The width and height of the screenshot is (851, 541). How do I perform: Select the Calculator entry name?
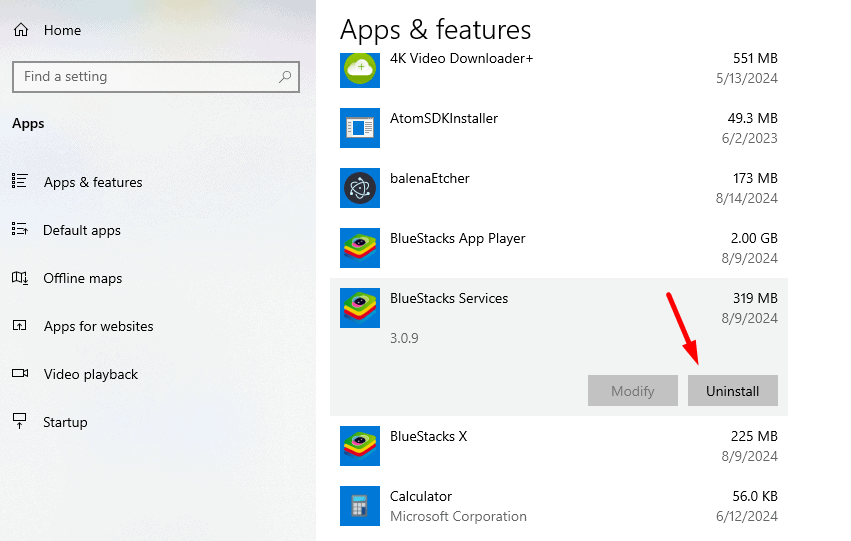pyautogui.click(x=421, y=497)
